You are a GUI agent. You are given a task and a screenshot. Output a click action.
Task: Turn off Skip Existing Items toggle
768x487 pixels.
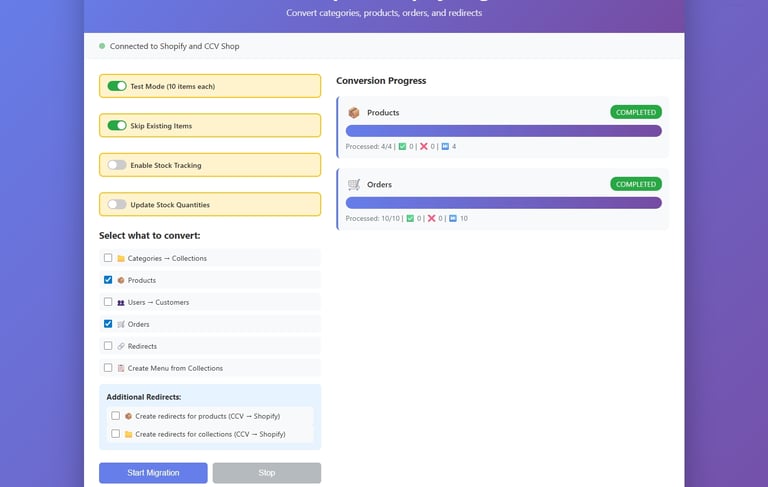(117, 126)
